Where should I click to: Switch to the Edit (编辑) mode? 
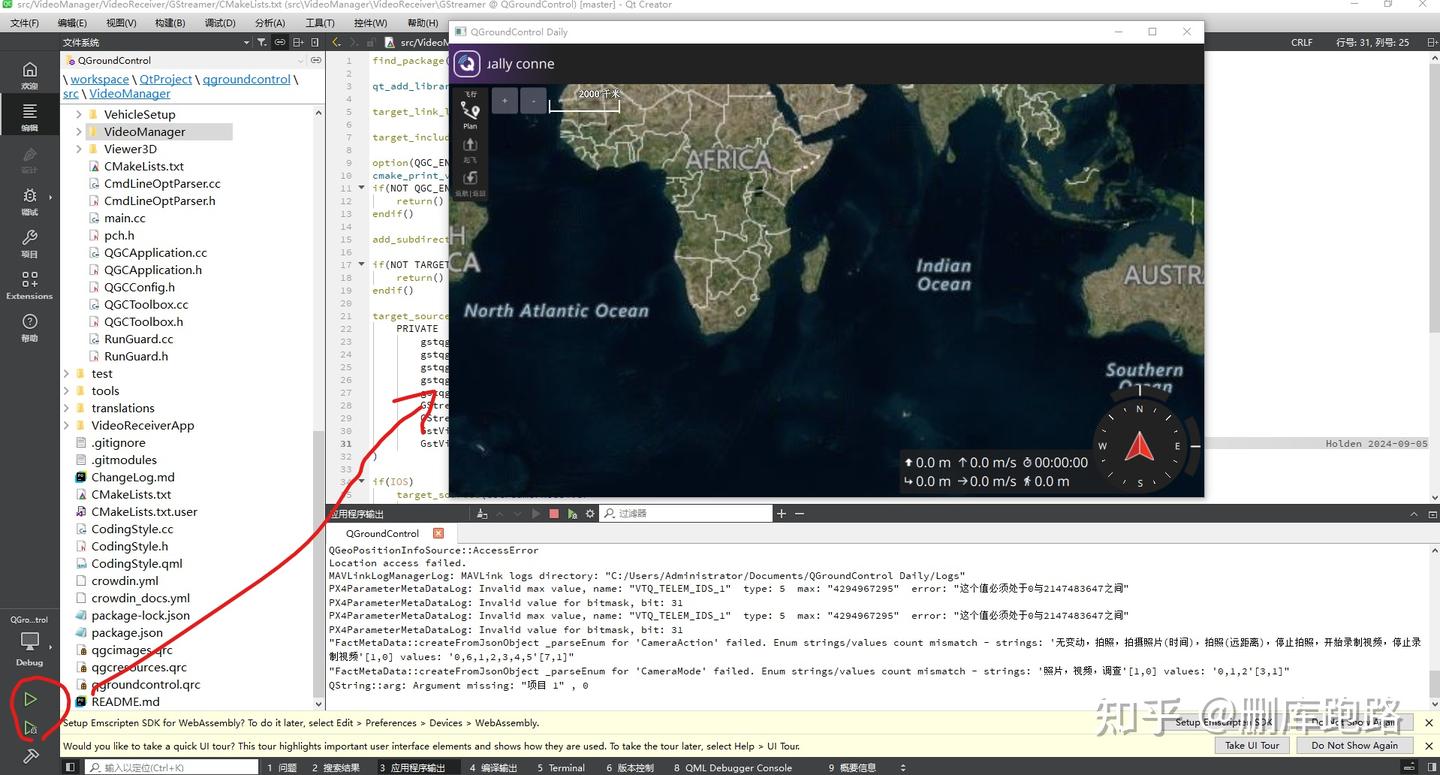pos(29,116)
